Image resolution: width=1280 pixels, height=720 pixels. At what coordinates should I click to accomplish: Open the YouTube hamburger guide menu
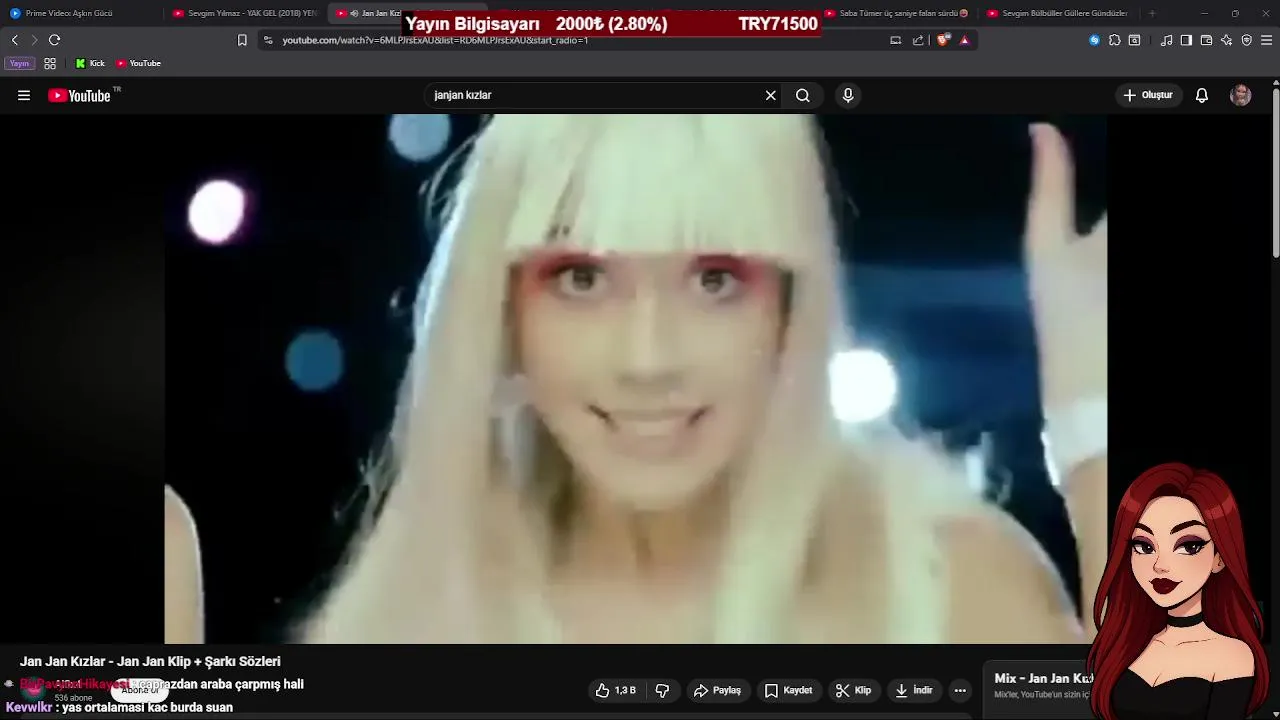pos(24,95)
